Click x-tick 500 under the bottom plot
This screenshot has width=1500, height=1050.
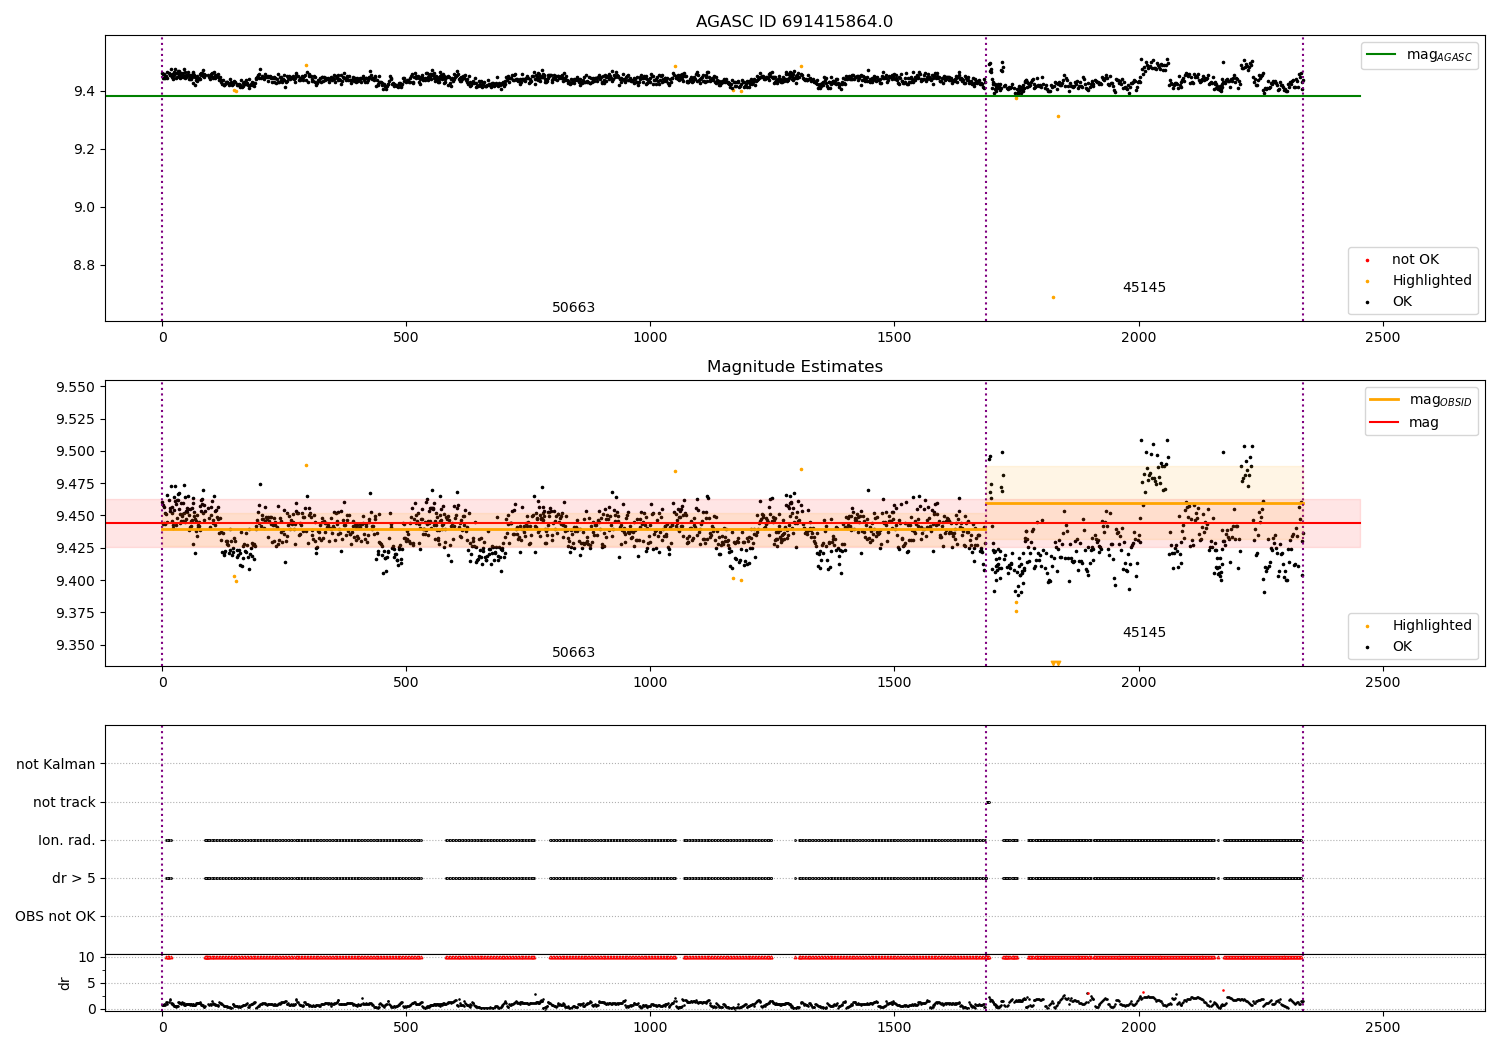coord(406,1027)
